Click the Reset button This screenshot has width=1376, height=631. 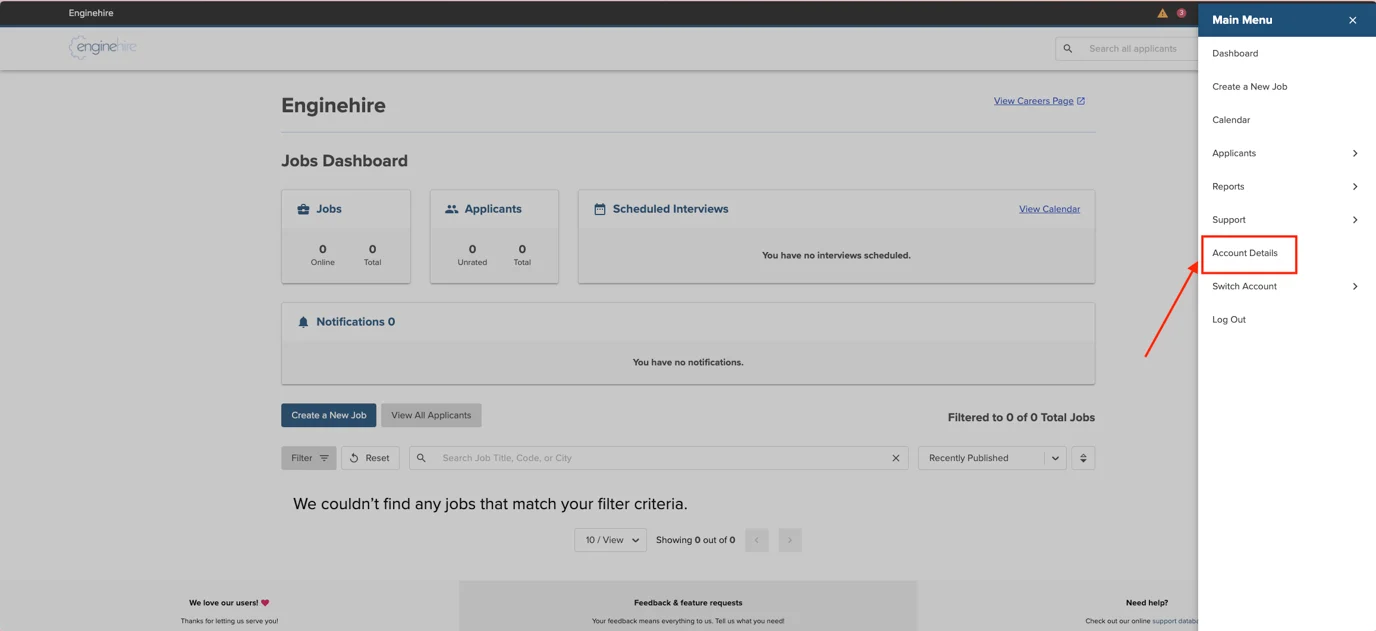pyautogui.click(x=370, y=458)
